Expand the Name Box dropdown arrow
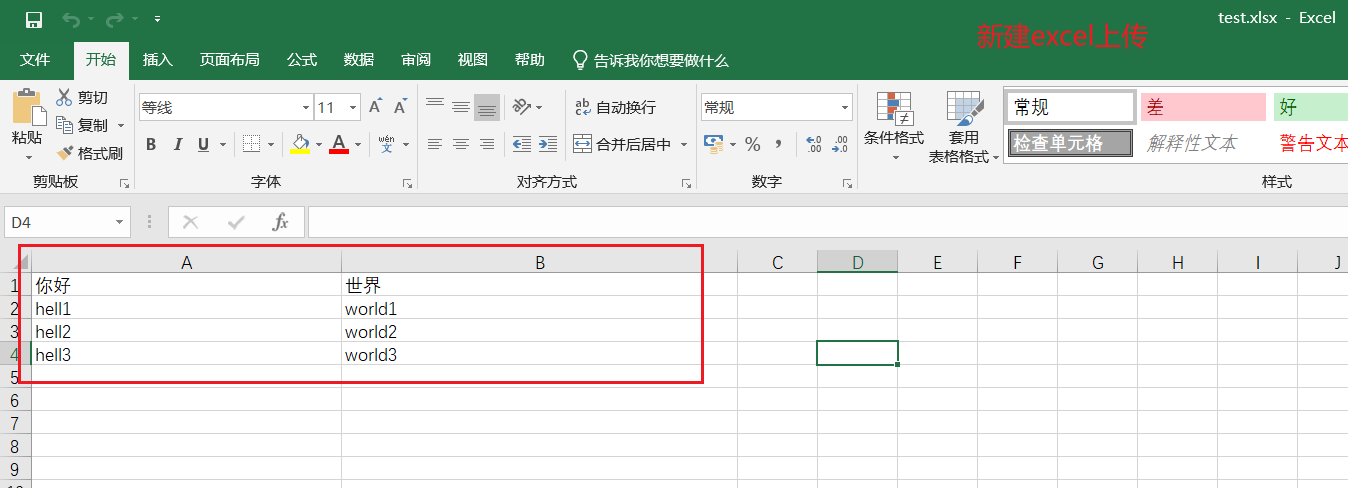1348x488 pixels. [x=120, y=222]
